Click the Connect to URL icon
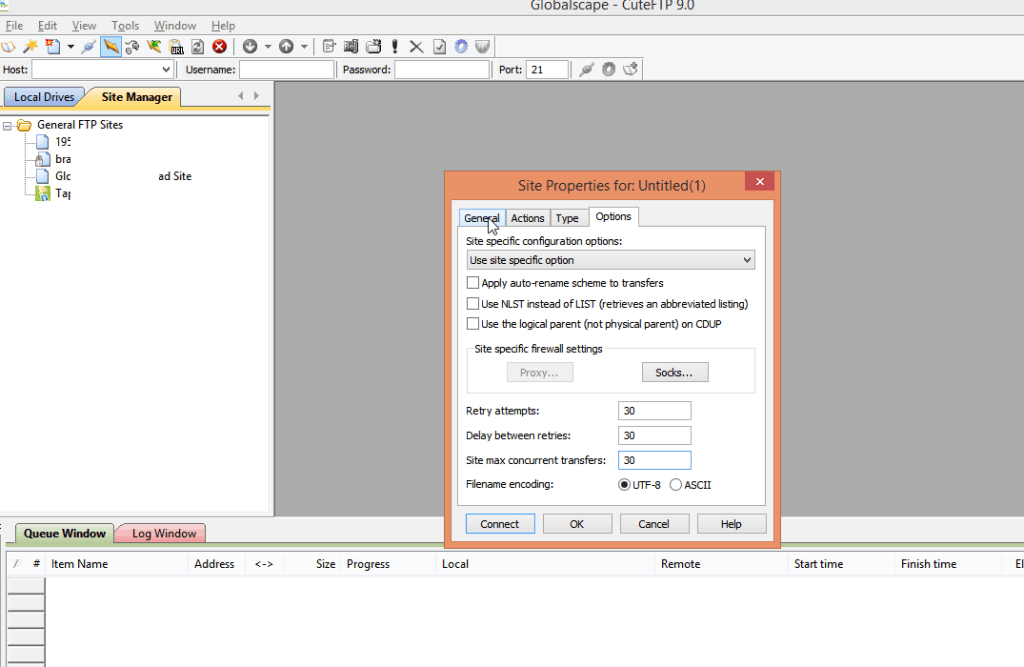 tap(176, 46)
